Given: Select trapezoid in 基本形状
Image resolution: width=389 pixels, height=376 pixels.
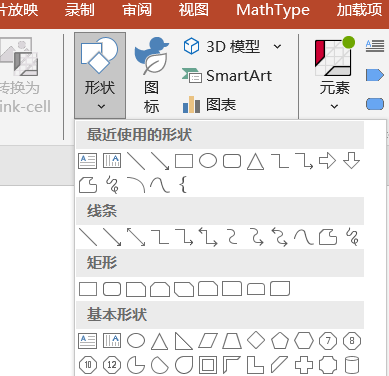Looking at the screenshot, I should pyautogui.click(x=232, y=341).
